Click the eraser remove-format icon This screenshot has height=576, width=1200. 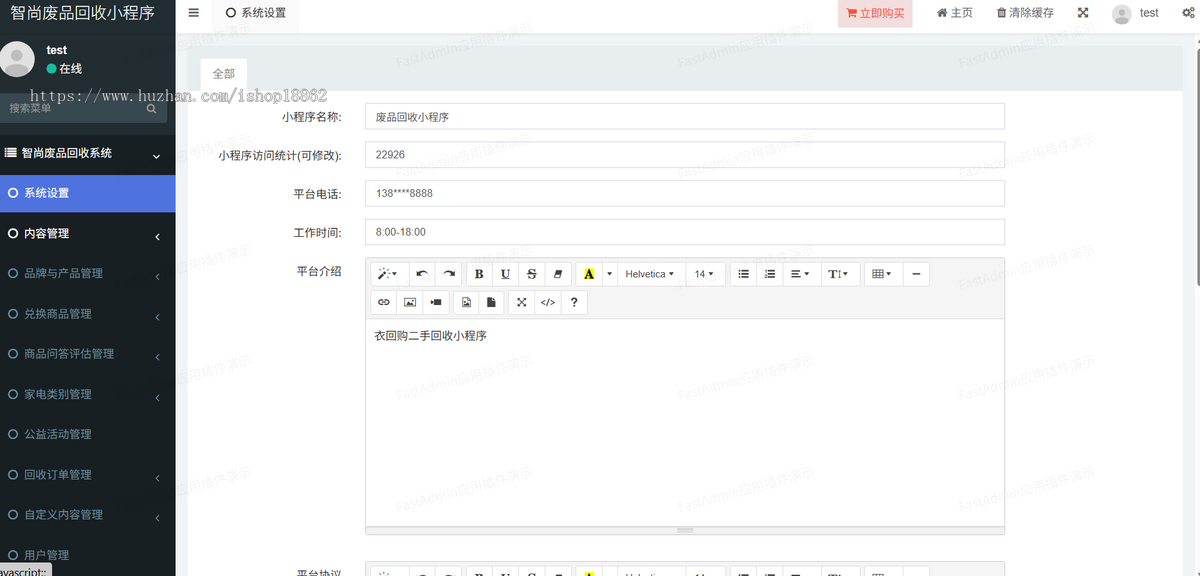[x=558, y=274]
